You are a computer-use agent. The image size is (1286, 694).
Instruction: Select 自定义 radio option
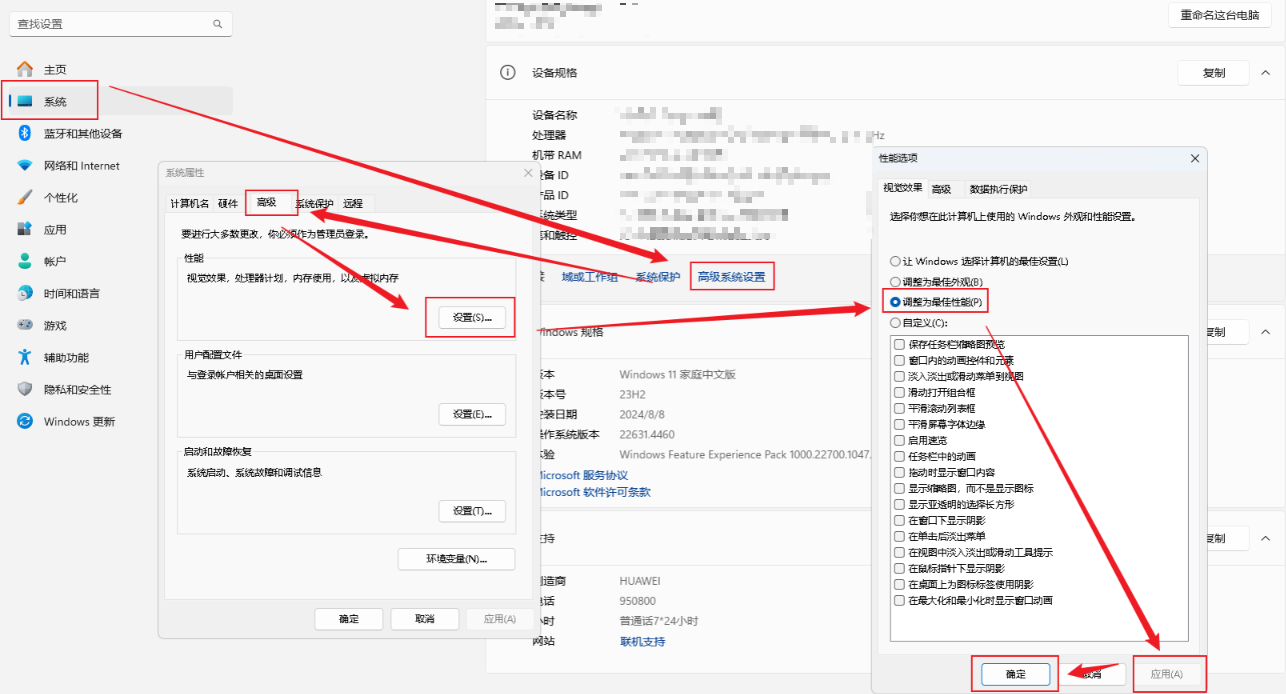tap(895, 323)
